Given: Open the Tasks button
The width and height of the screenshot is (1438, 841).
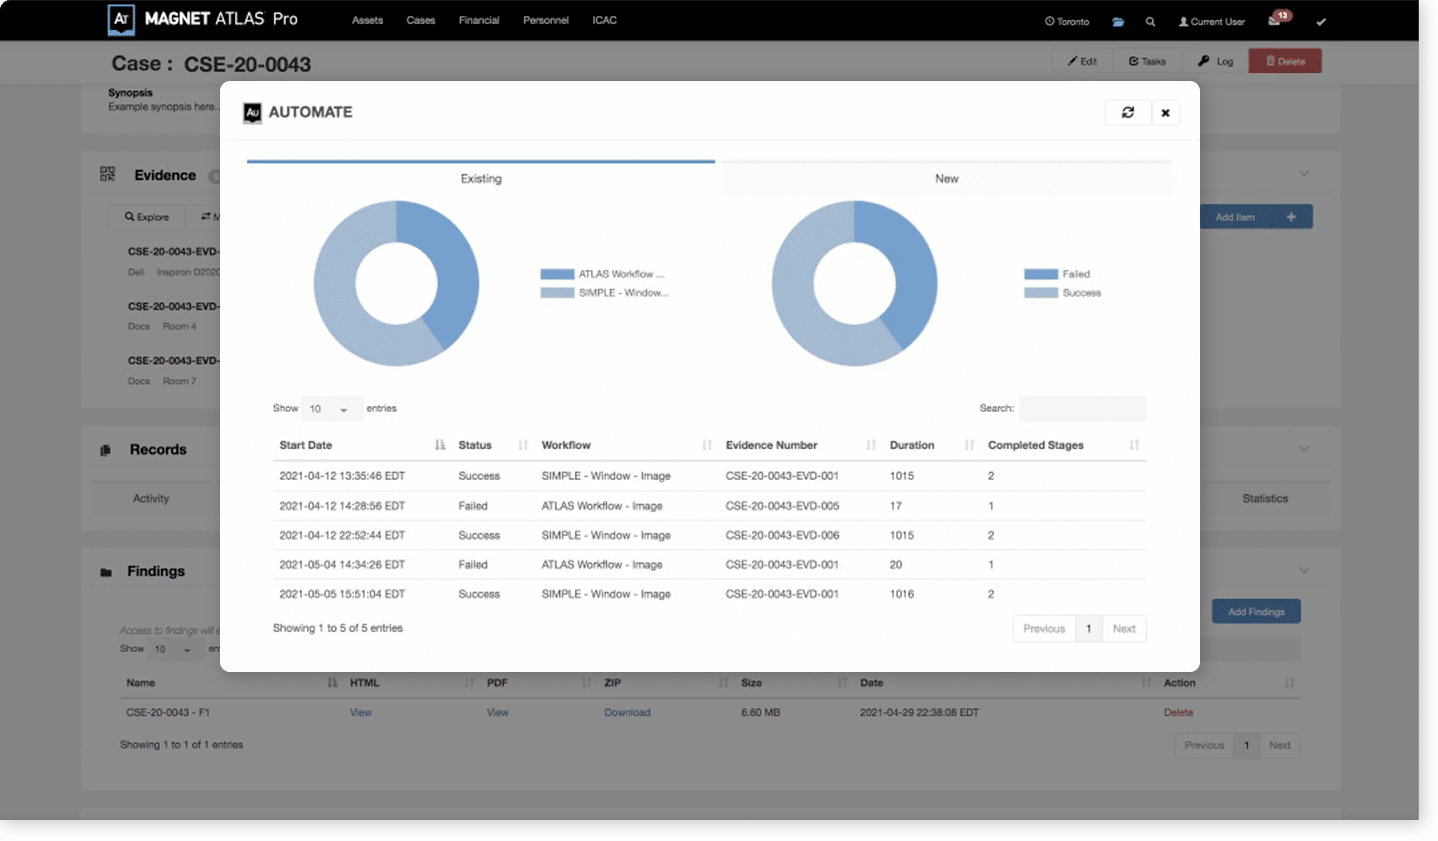Looking at the screenshot, I should (1147, 61).
